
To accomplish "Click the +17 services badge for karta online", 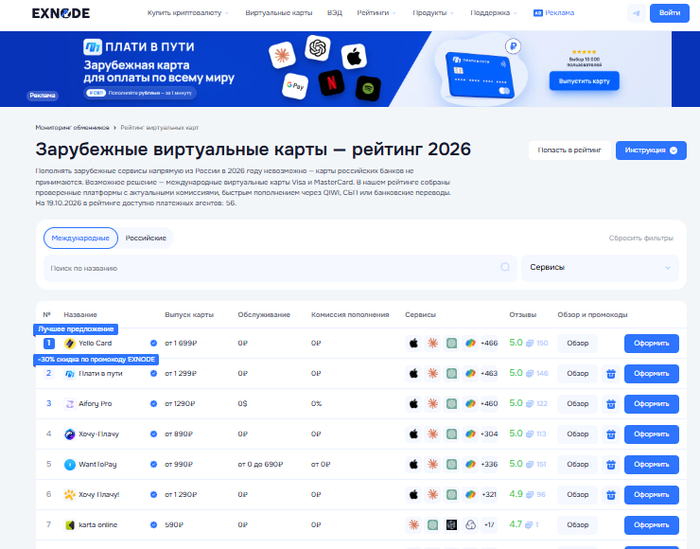I will pos(489,525).
